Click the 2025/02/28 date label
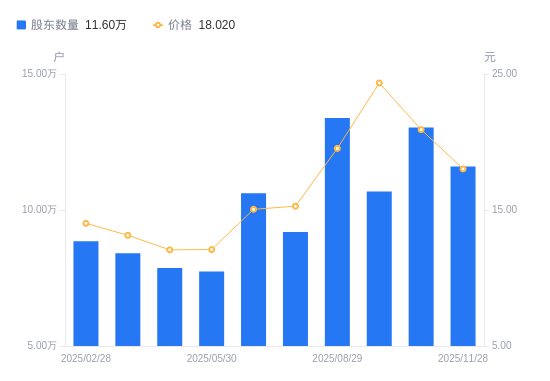This screenshot has height=381, width=550. 86,358
